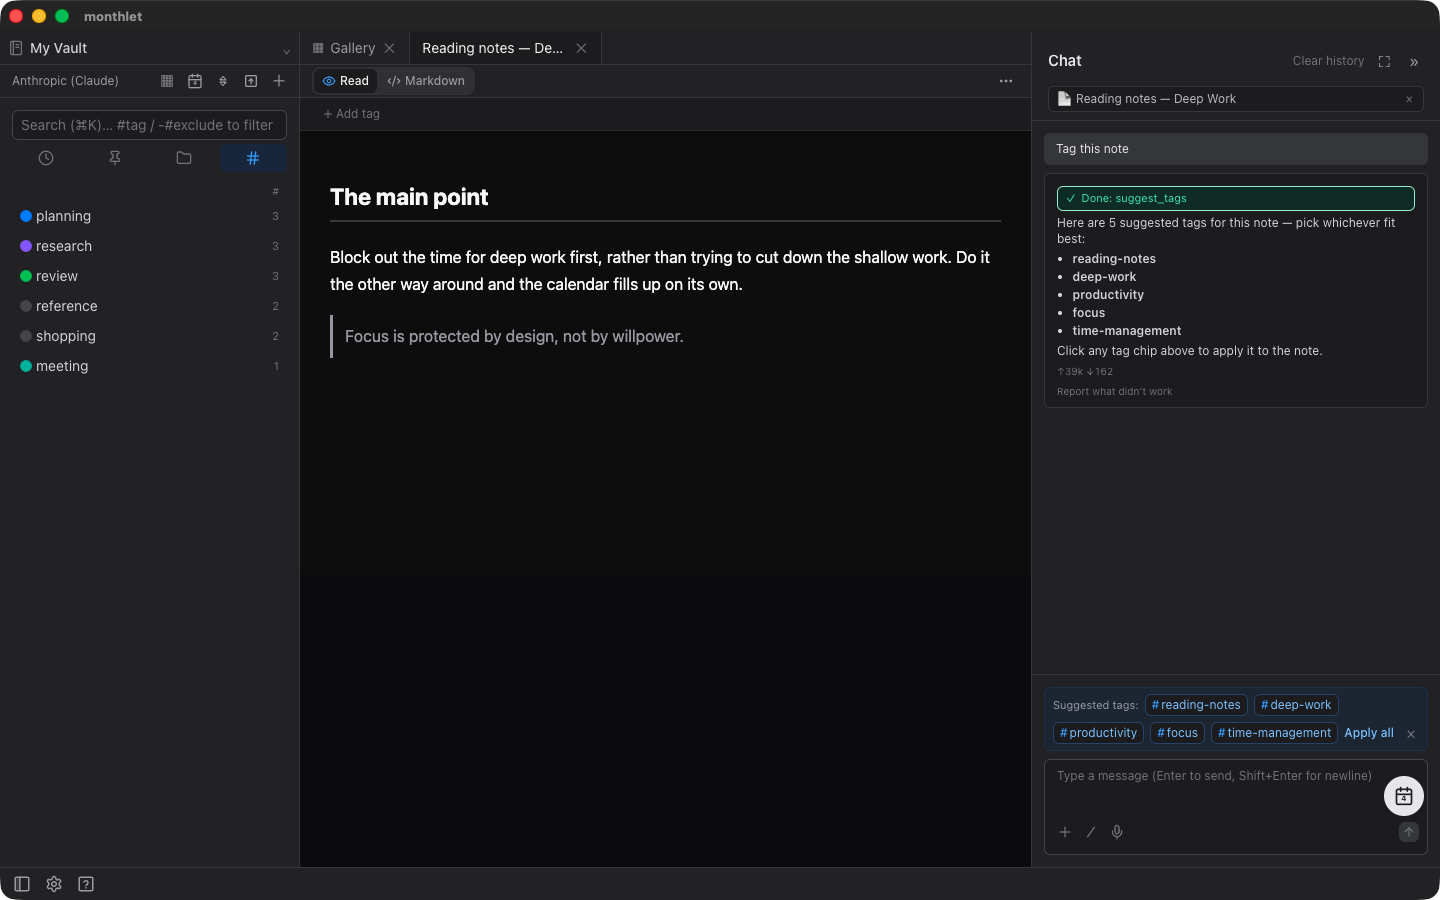The width and height of the screenshot is (1440, 900).
Task: Select the shopping tag in sidebar
Action: [150, 336]
